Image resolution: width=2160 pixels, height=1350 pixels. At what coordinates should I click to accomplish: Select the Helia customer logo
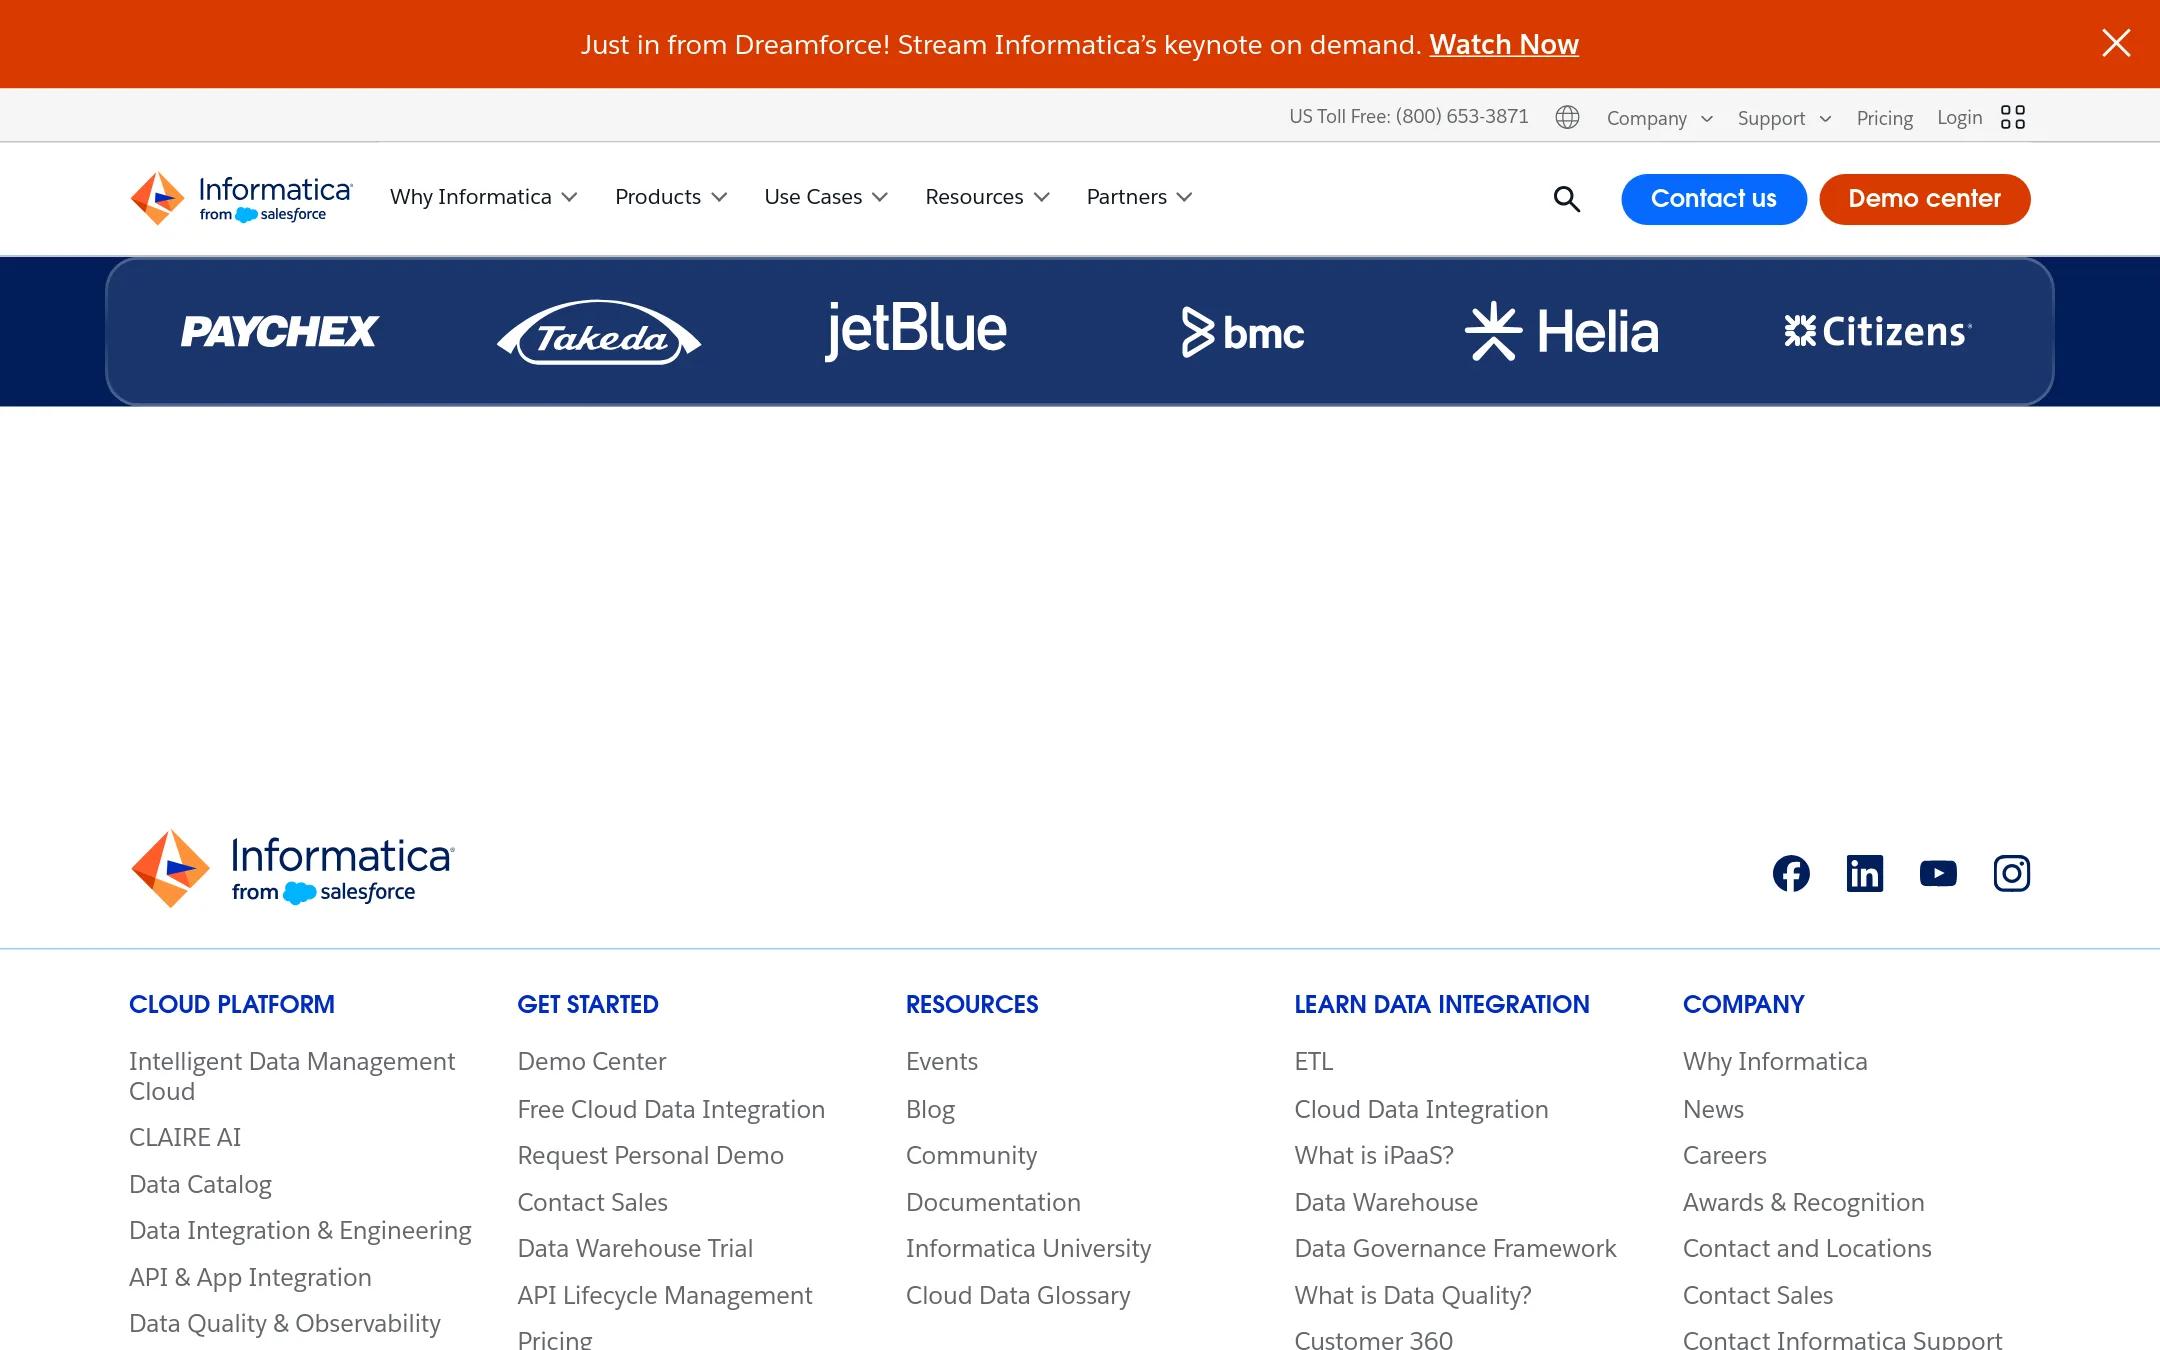click(x=1562, y=331)
